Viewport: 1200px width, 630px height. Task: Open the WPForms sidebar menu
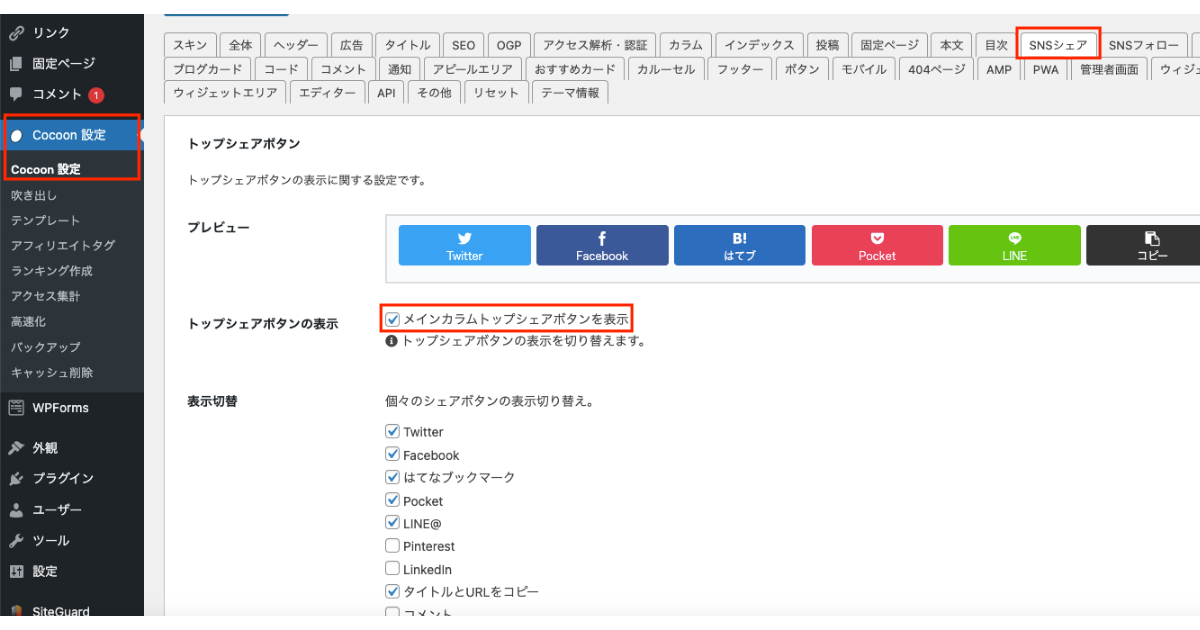60,408
